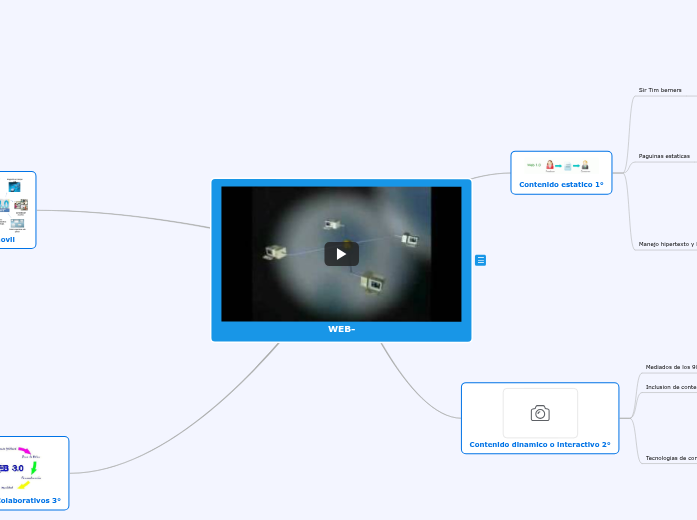This screenshot has width=697, height=520.
Task: Select the partially visible "ovil" node label
Action: tap(8, 240)
